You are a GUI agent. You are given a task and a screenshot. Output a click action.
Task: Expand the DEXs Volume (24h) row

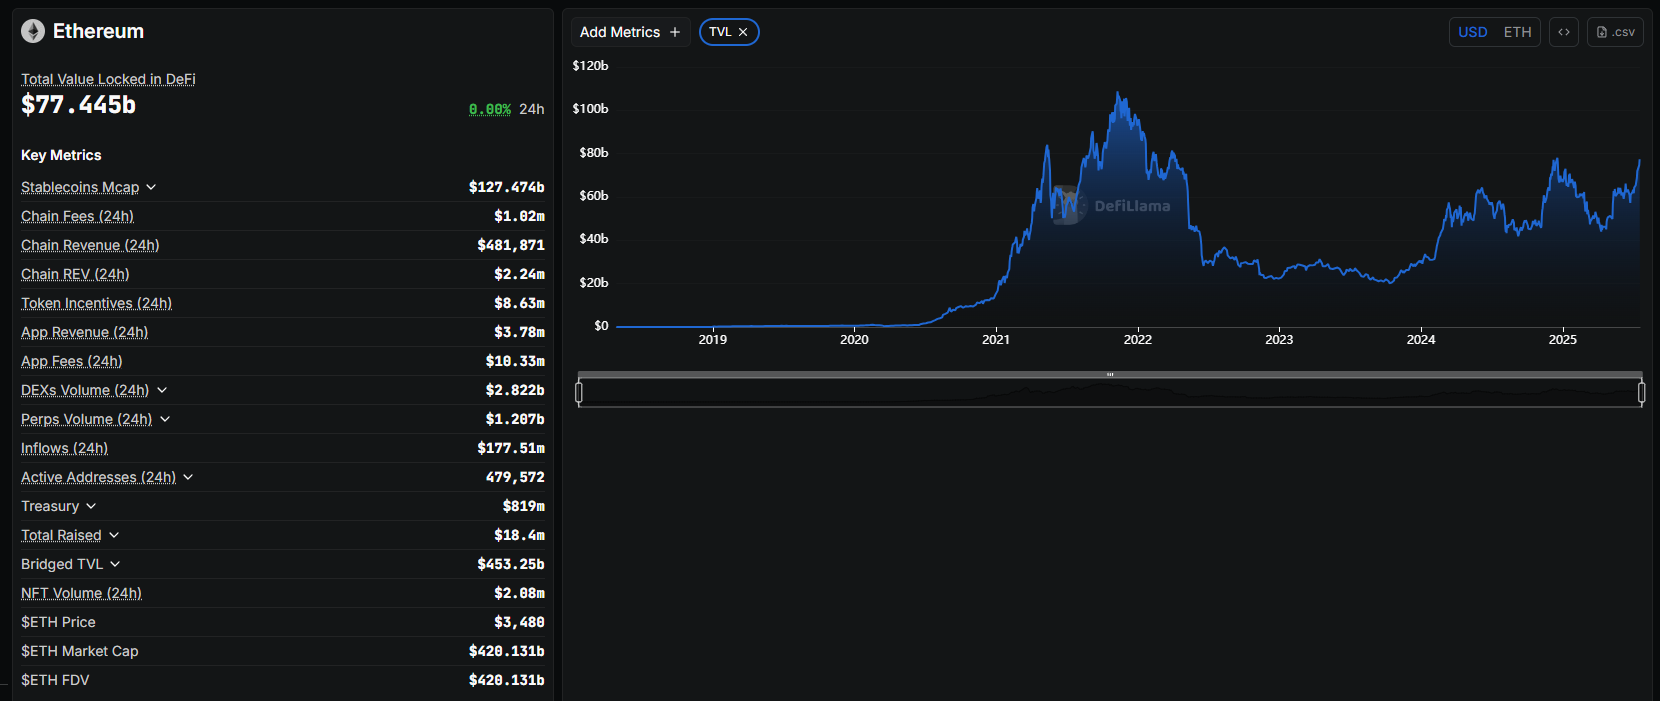pyautogui.click(x=162, y=390)
